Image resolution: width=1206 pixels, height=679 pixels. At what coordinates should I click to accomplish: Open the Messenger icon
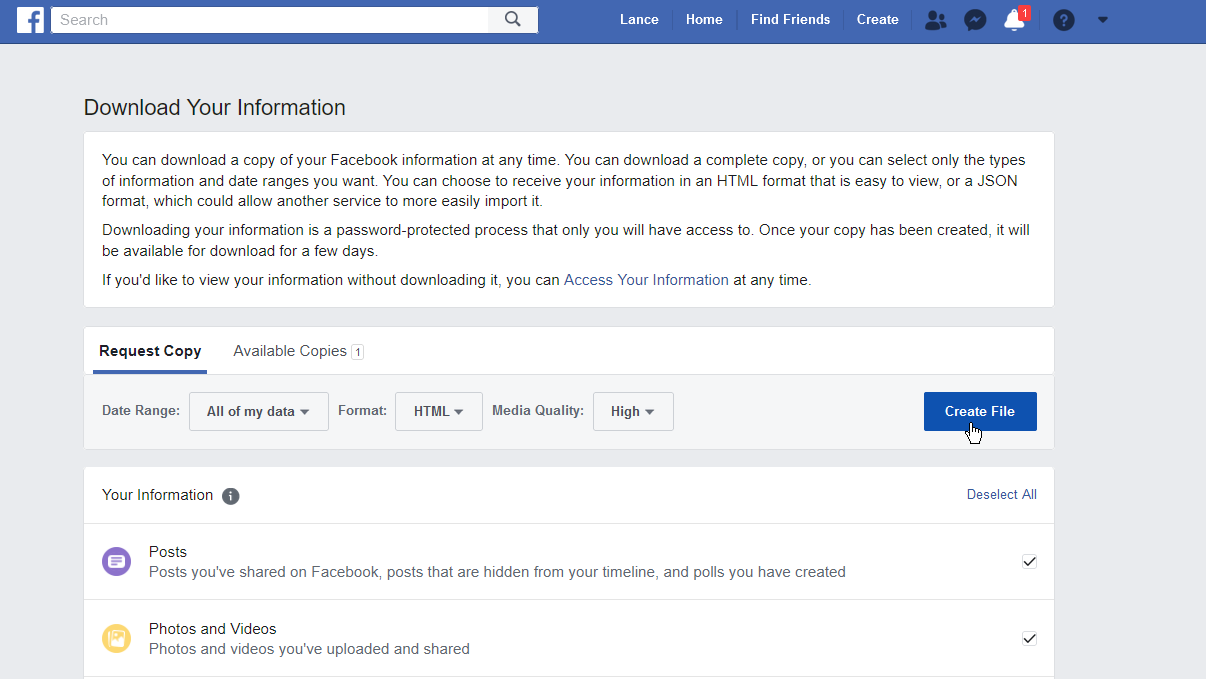[x=975, y=20]
